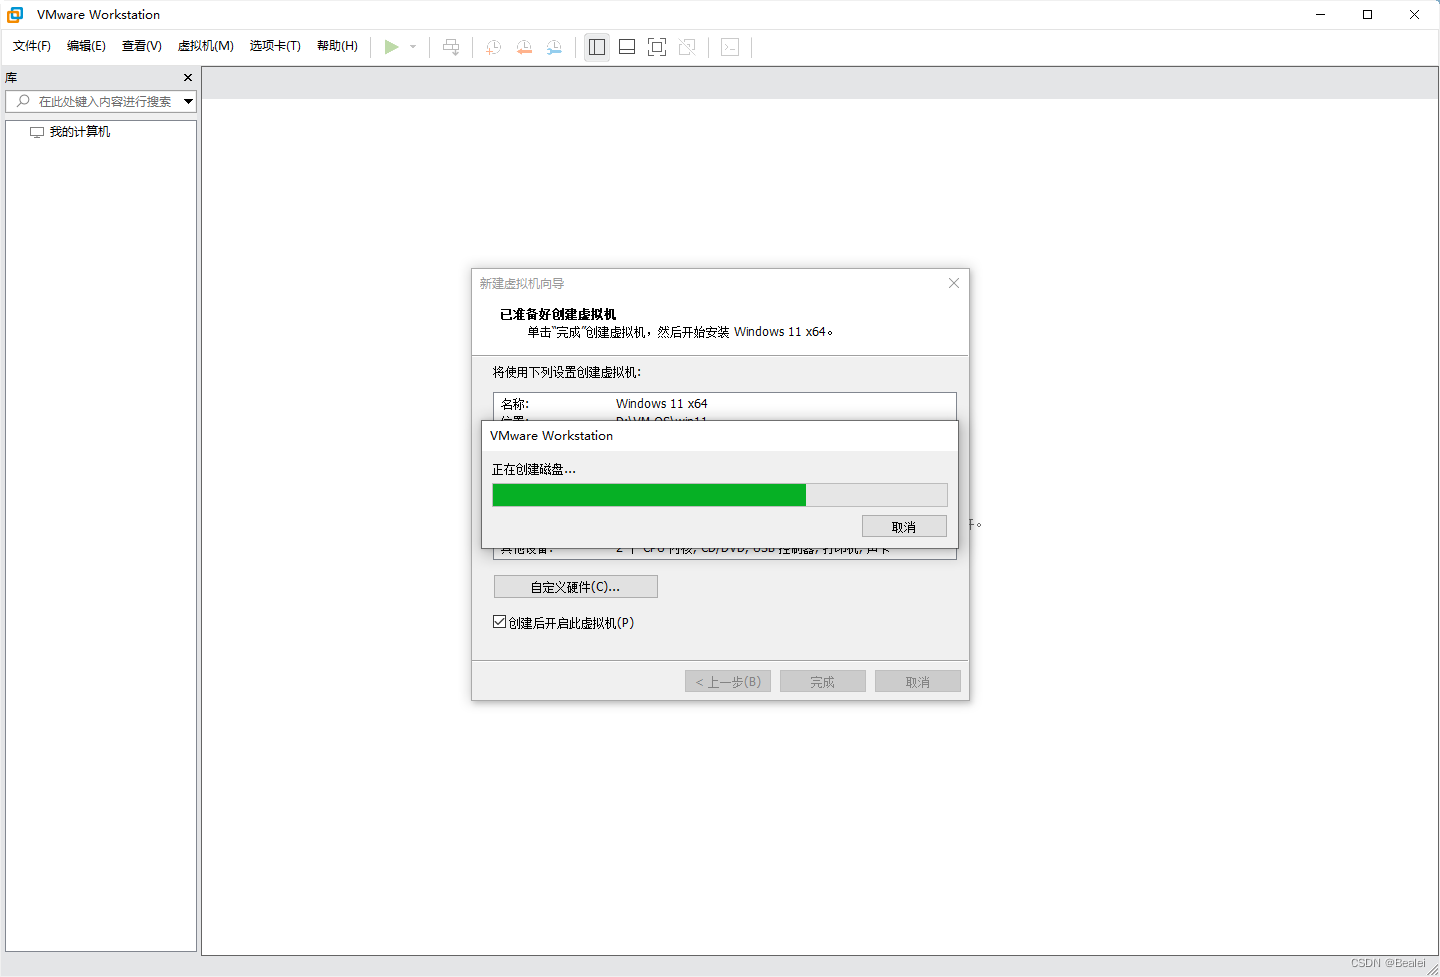
Task: Enter full screen mode icon
Action: click(x=657, y=47)
